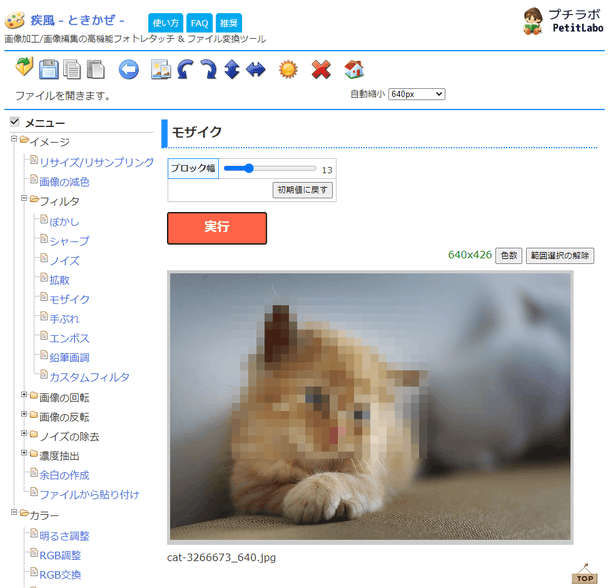
Task: Save the image with the floppy disk icon
Action: [x=49, y=69]
